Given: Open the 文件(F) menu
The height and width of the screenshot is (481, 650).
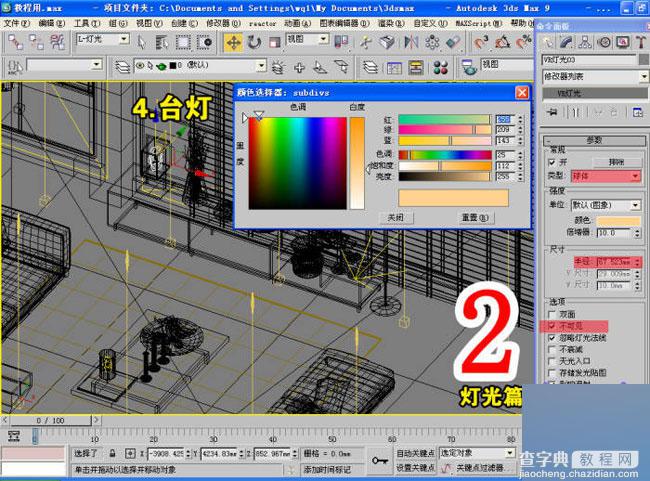Looking at the screenshot, I should click(x=17, y=23).
